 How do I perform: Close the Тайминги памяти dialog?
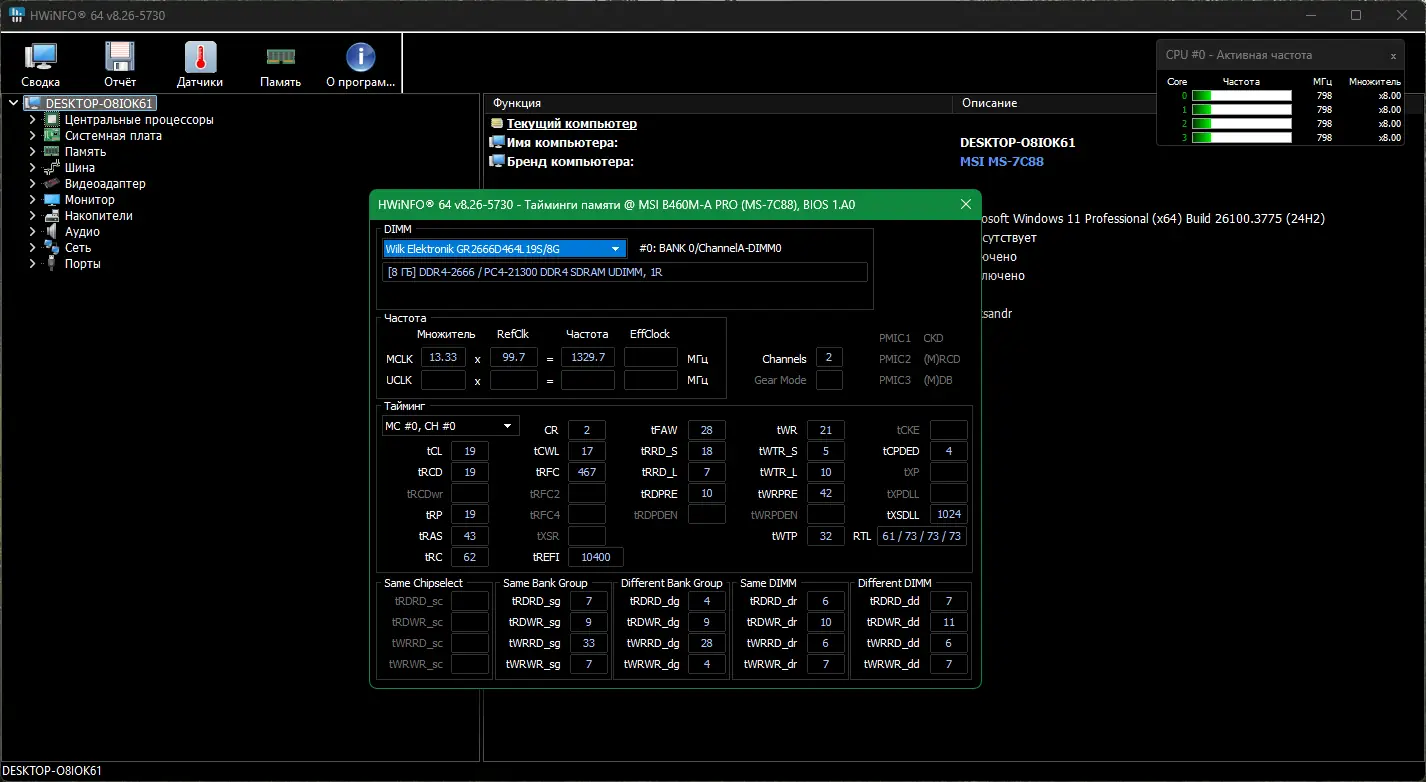966,204
